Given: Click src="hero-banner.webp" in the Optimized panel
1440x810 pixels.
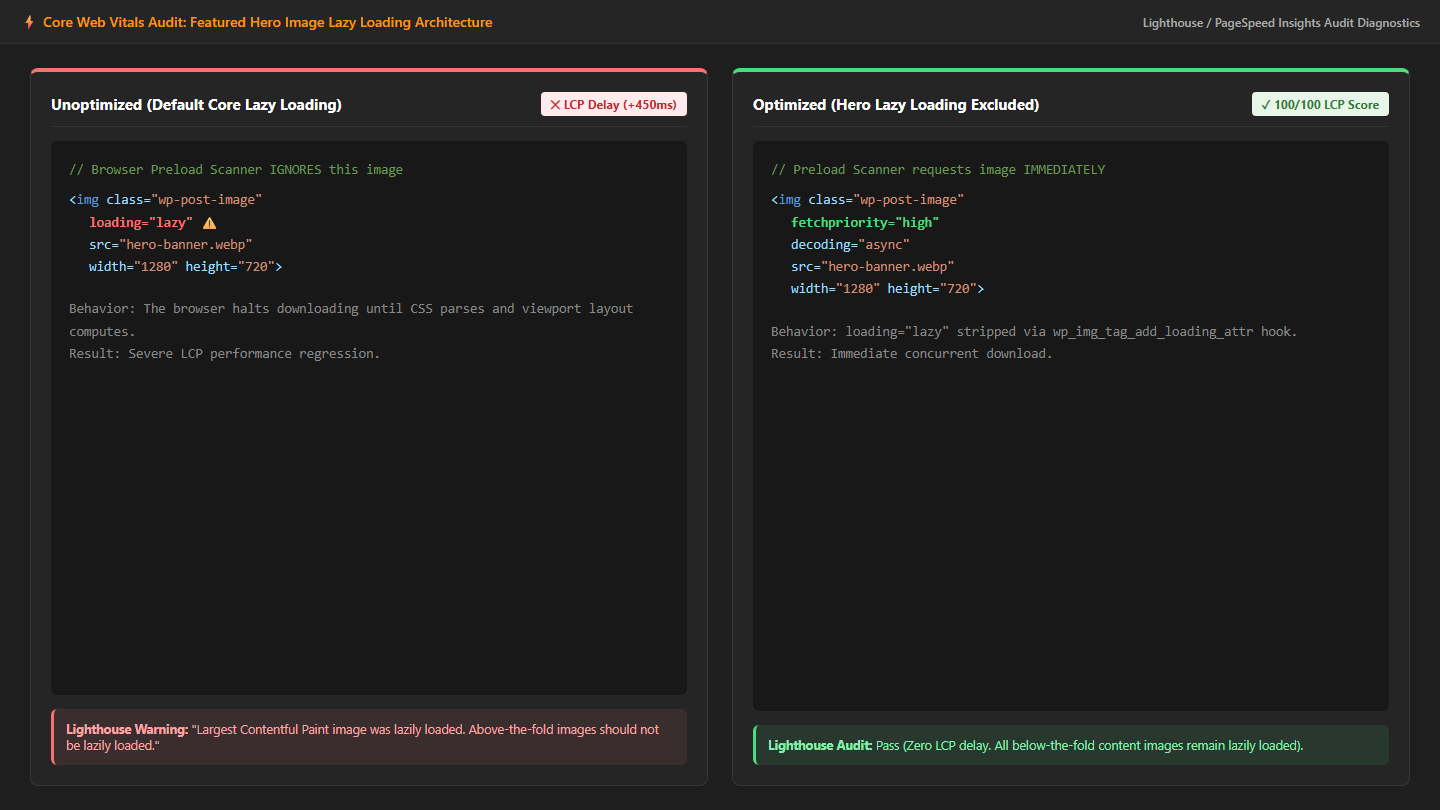Looking at the screenshot, I should (873, 267).
